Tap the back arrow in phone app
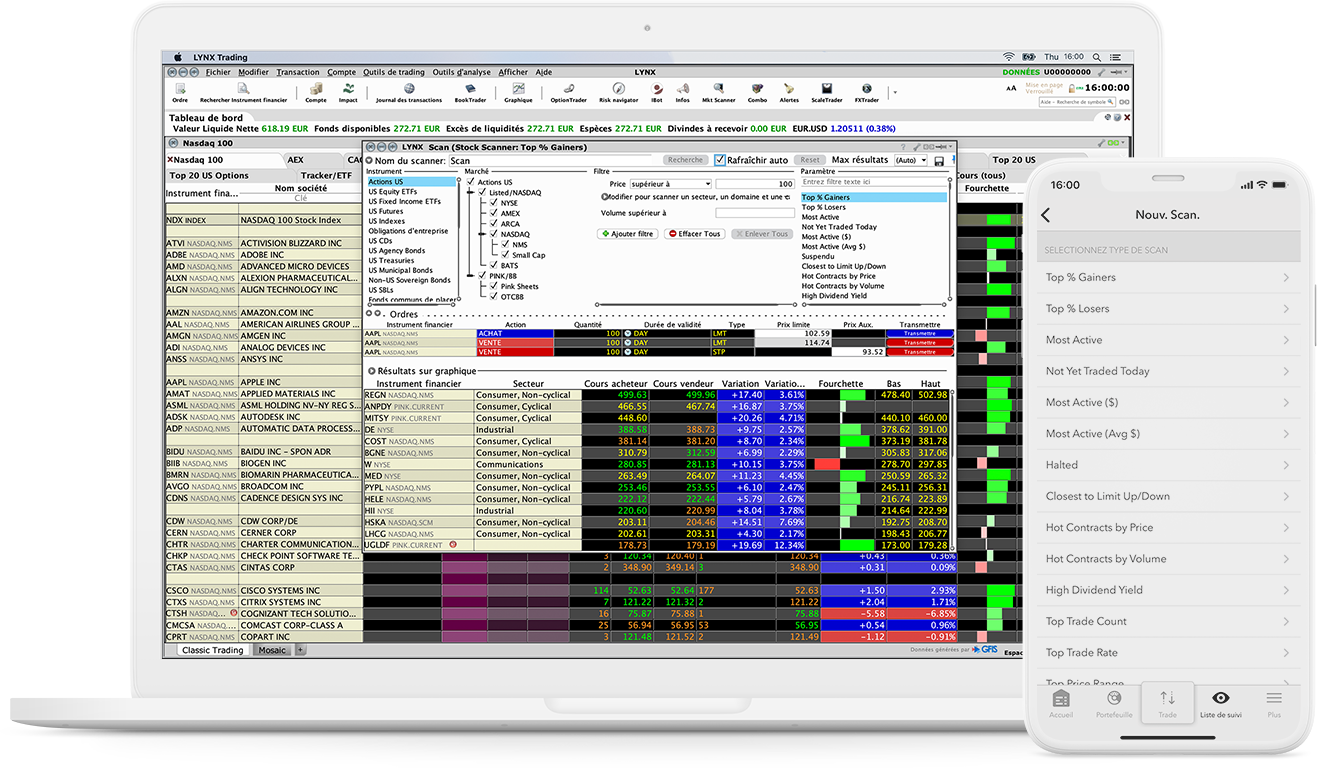1328x768 pixels. point(1045,215)
